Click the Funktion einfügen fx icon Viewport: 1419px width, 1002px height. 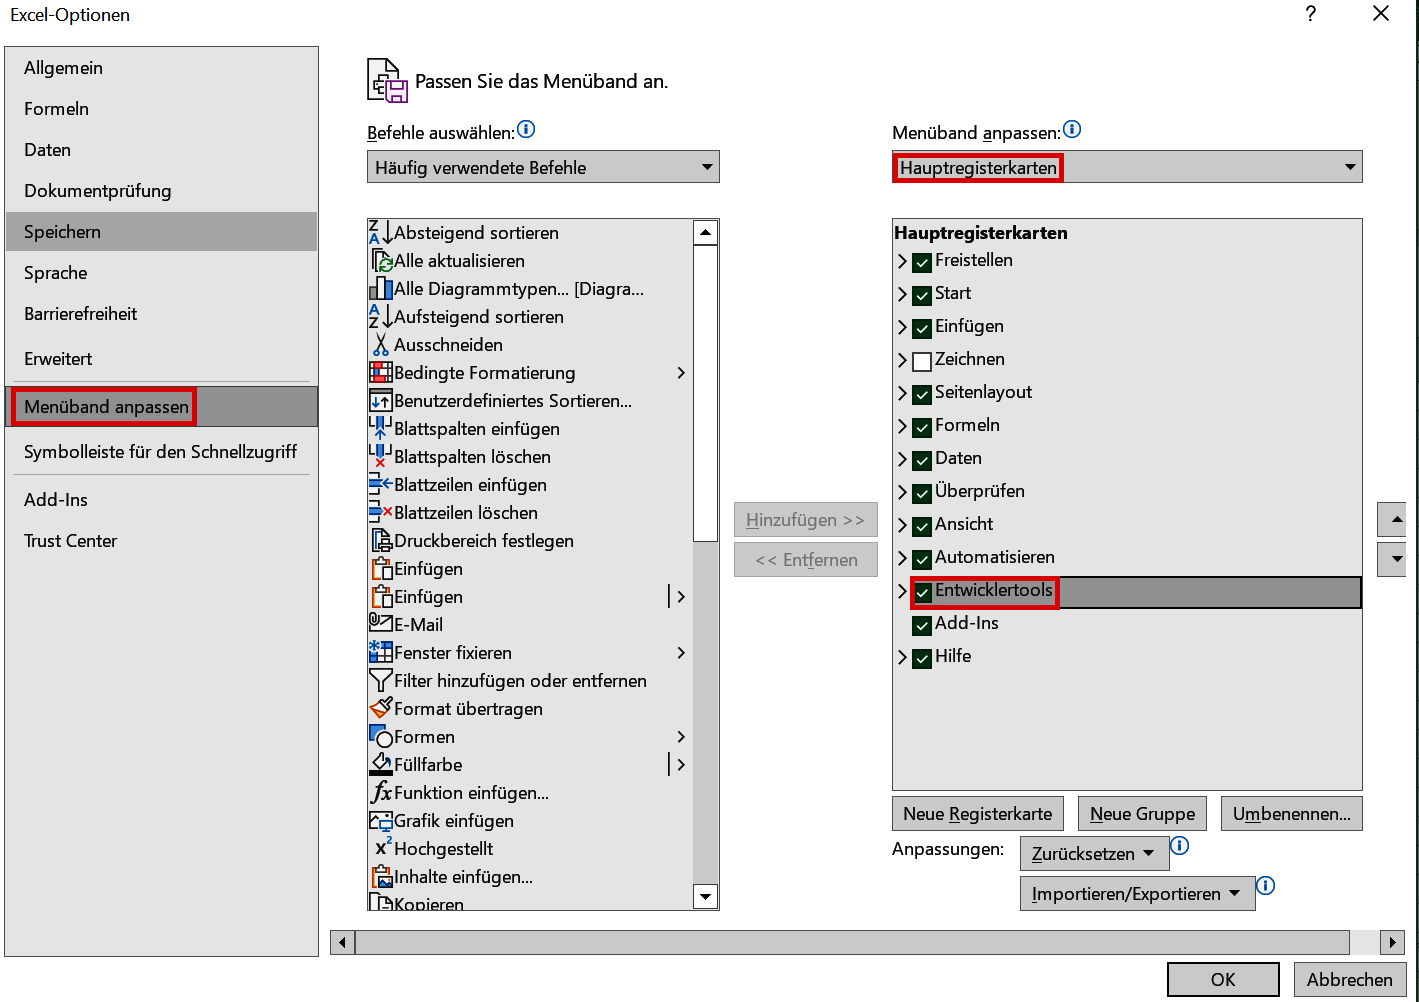[x=382, y=792]
